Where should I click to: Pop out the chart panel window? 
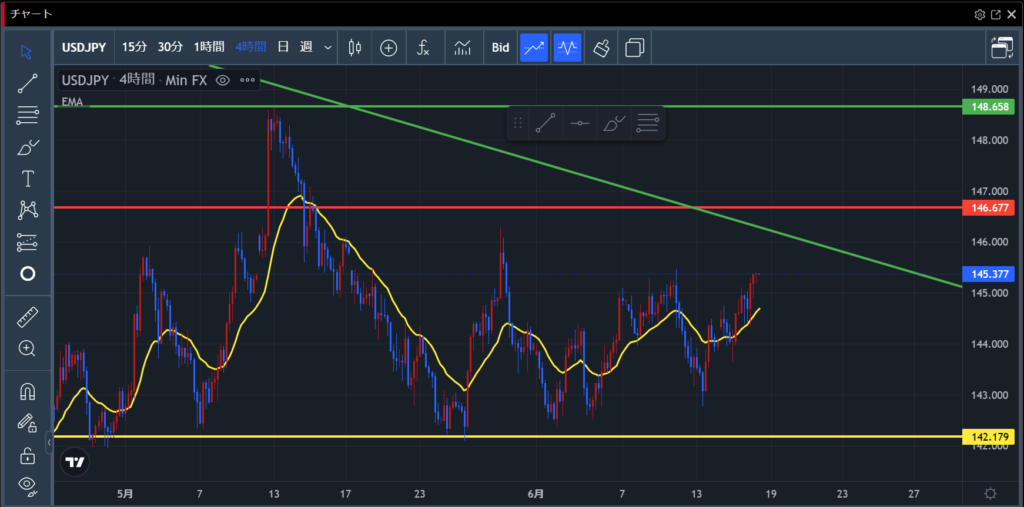[x=996, y=14]
